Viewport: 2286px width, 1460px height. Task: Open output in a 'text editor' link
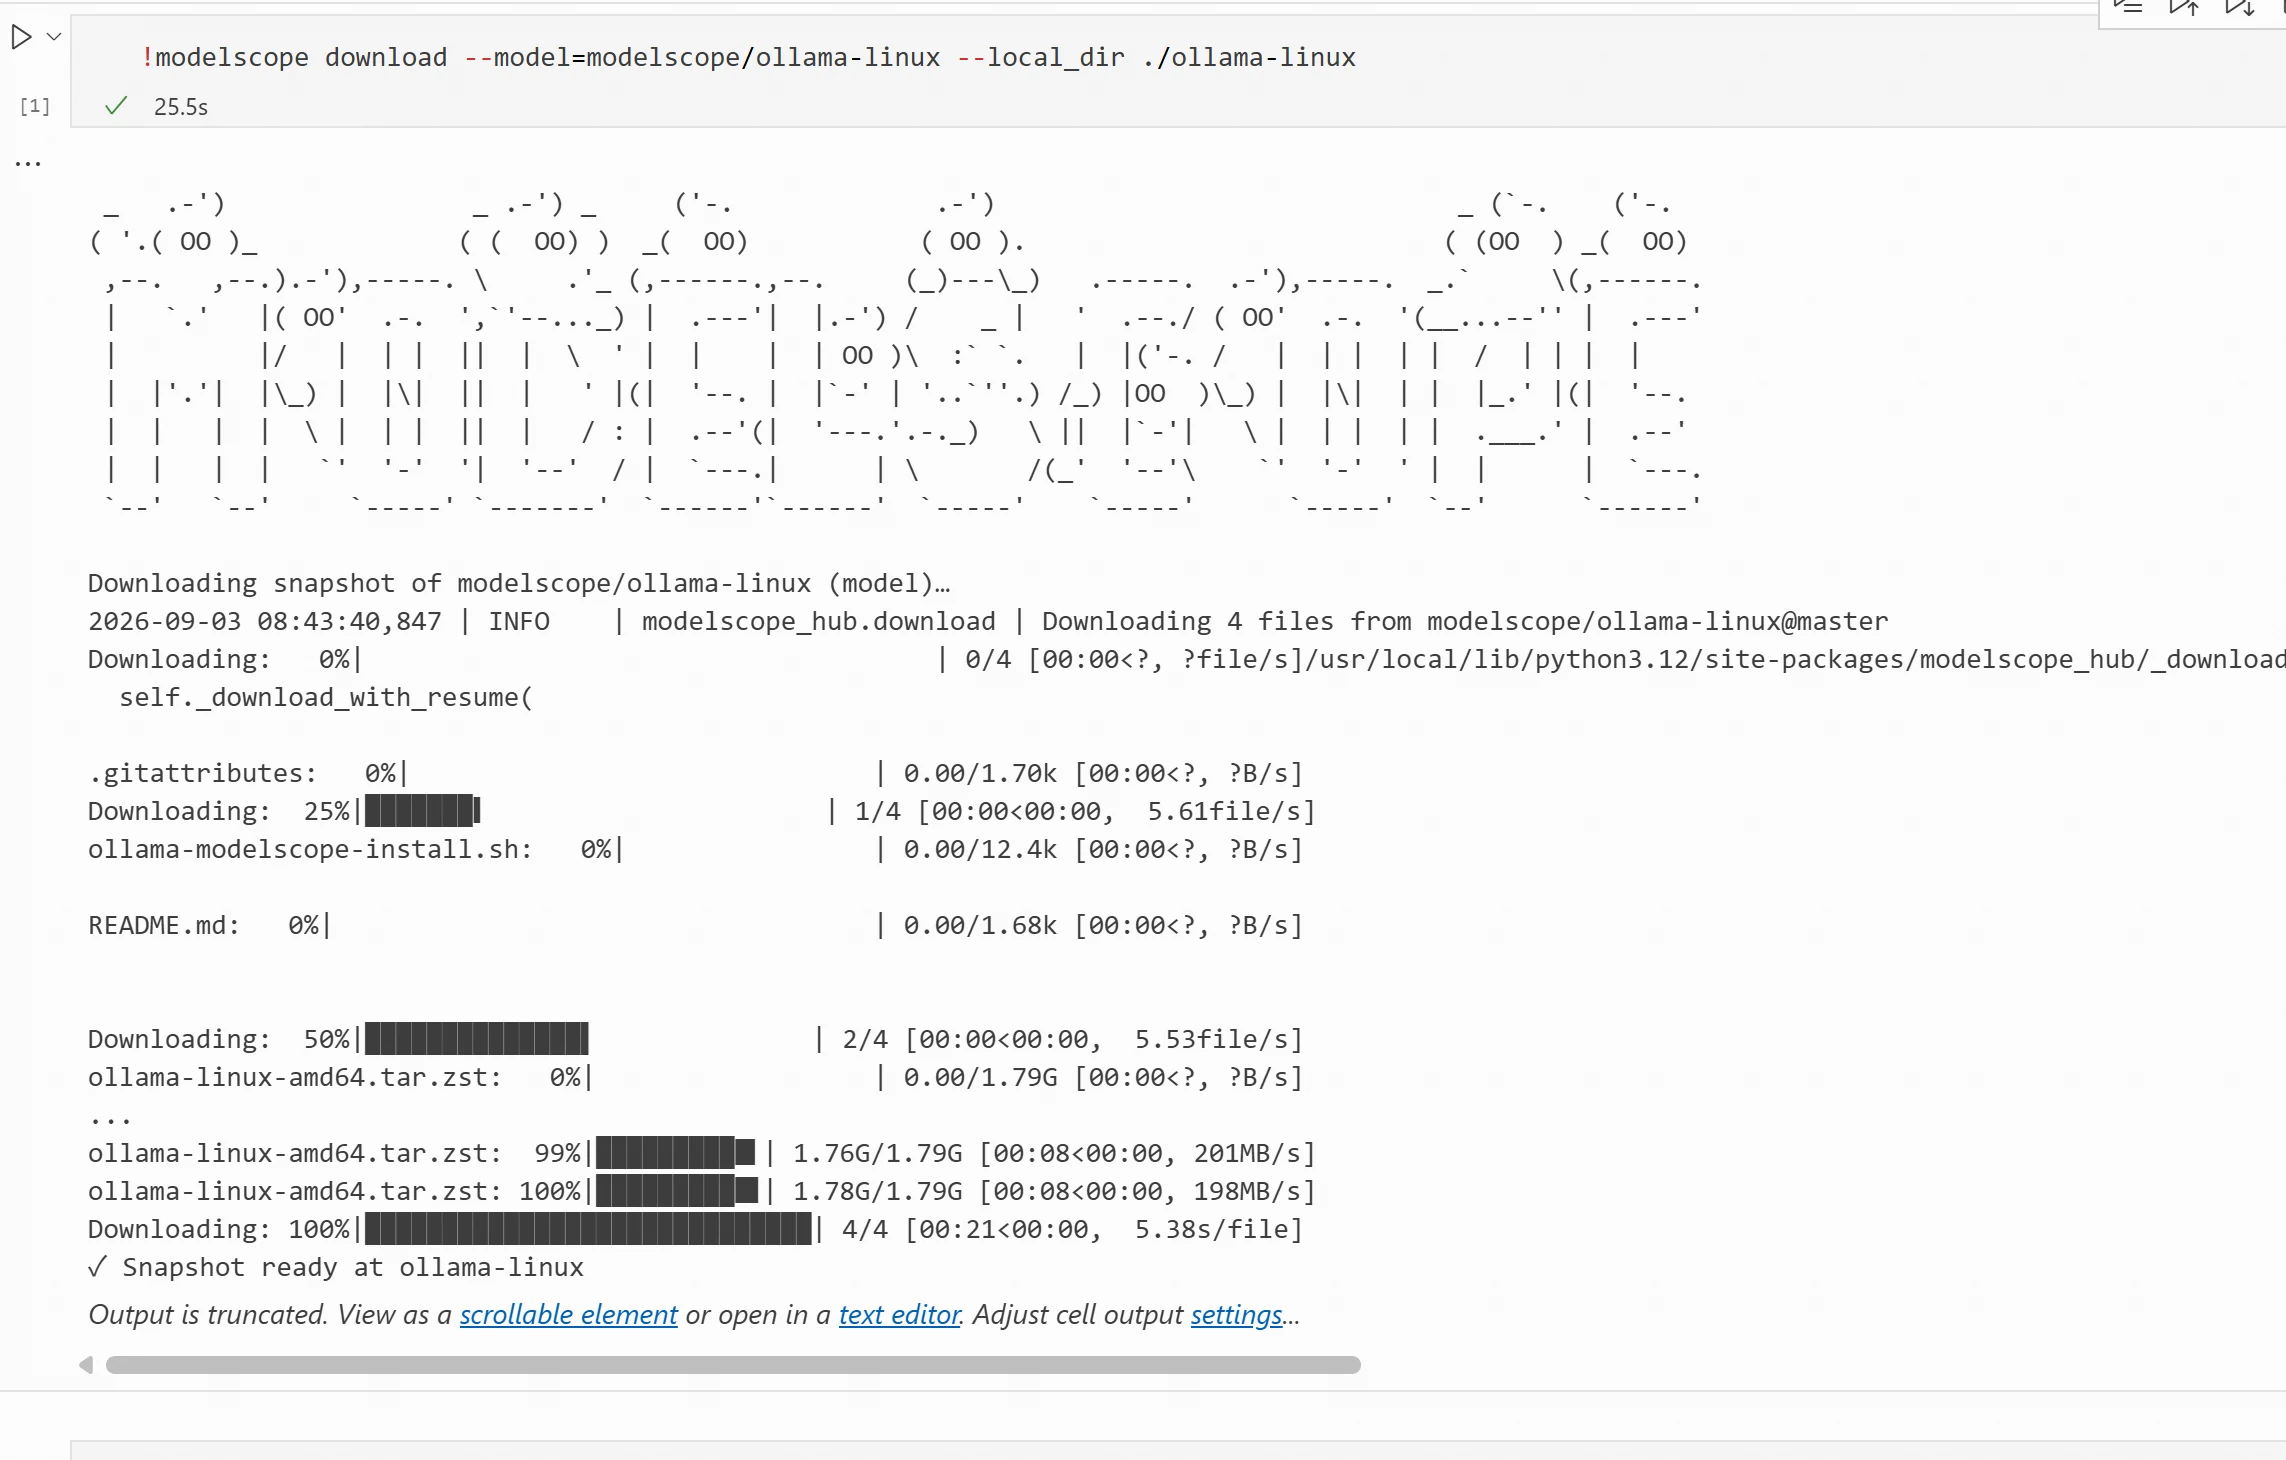899,1314
